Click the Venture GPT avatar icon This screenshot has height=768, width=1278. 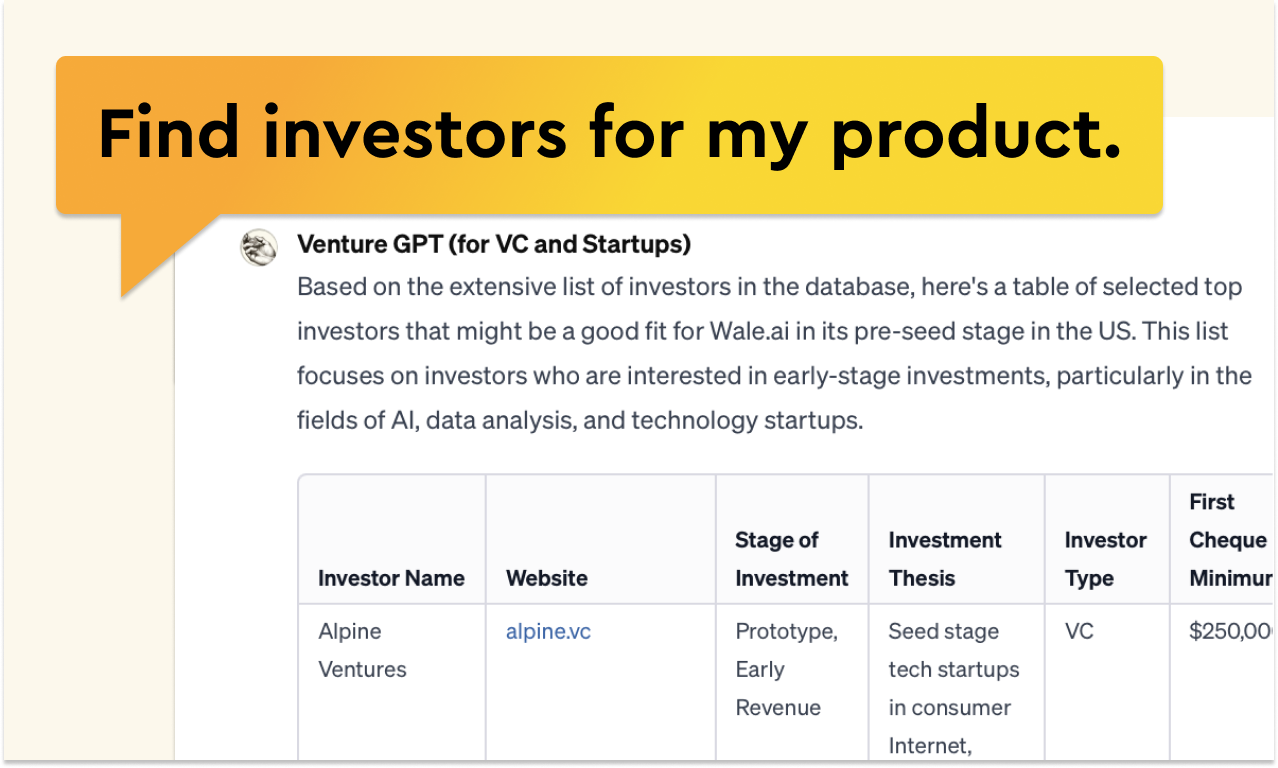pos(259,247)
